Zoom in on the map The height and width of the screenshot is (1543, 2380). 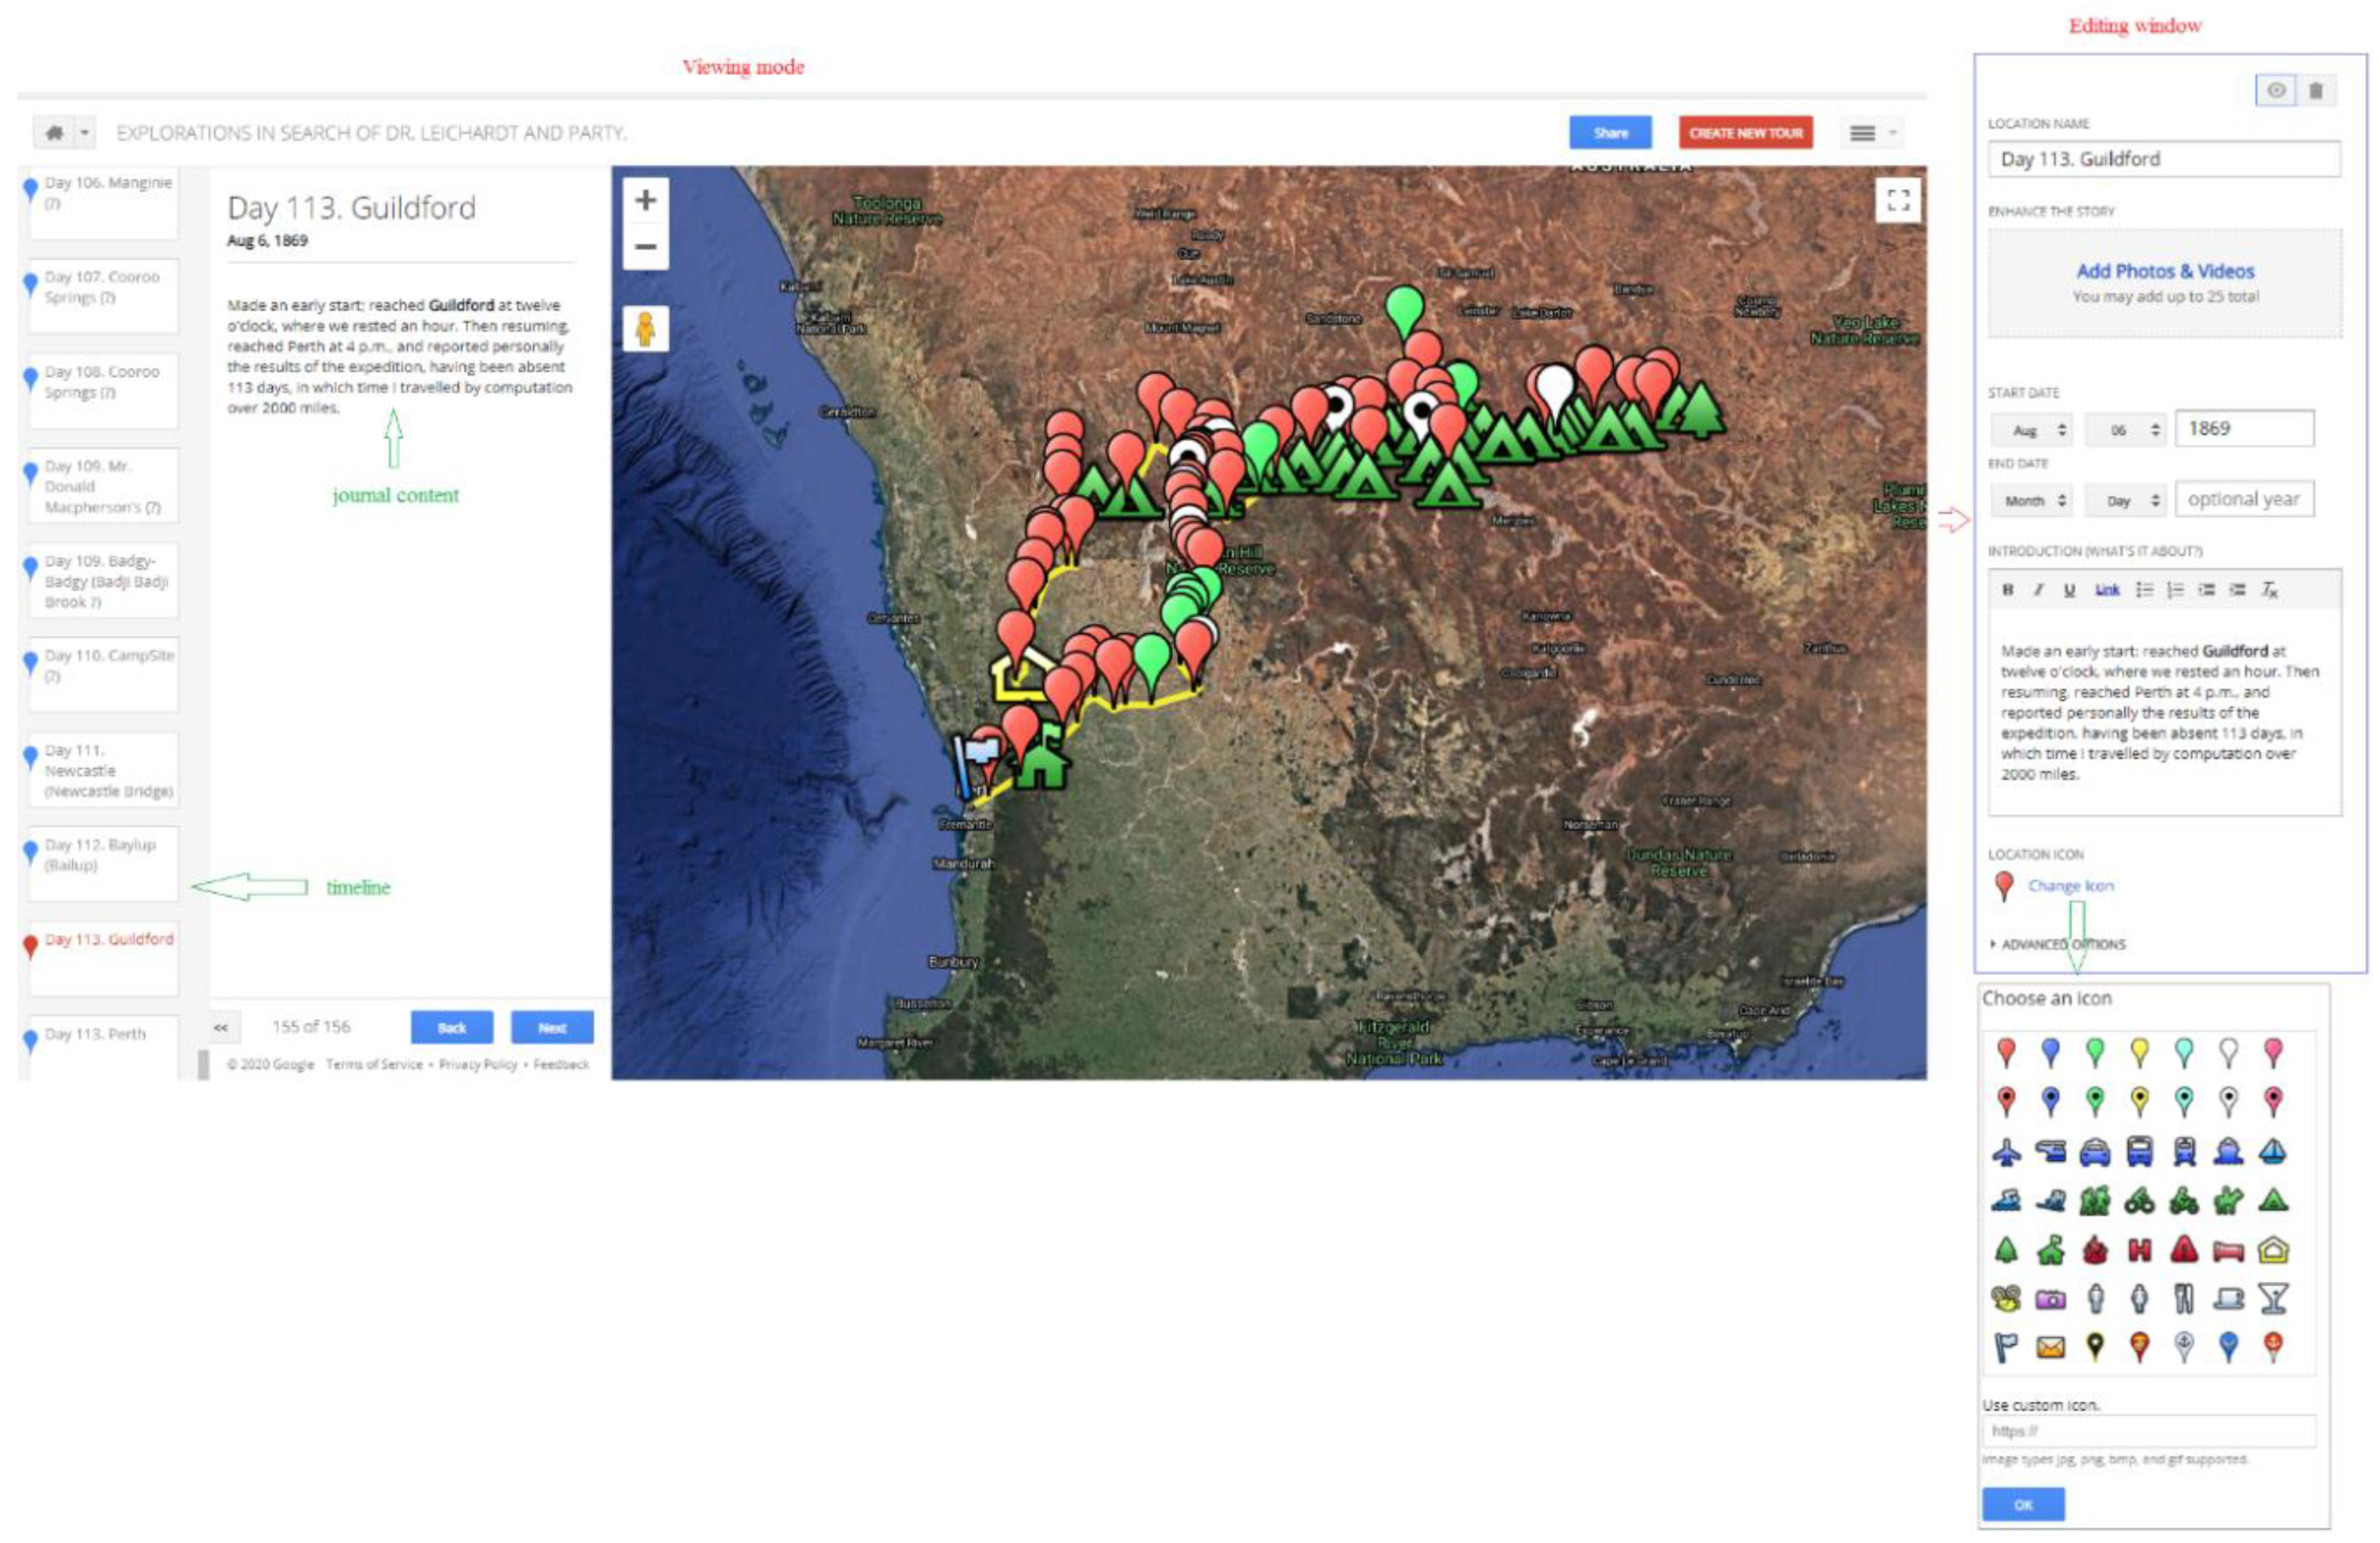coord(646,200)
